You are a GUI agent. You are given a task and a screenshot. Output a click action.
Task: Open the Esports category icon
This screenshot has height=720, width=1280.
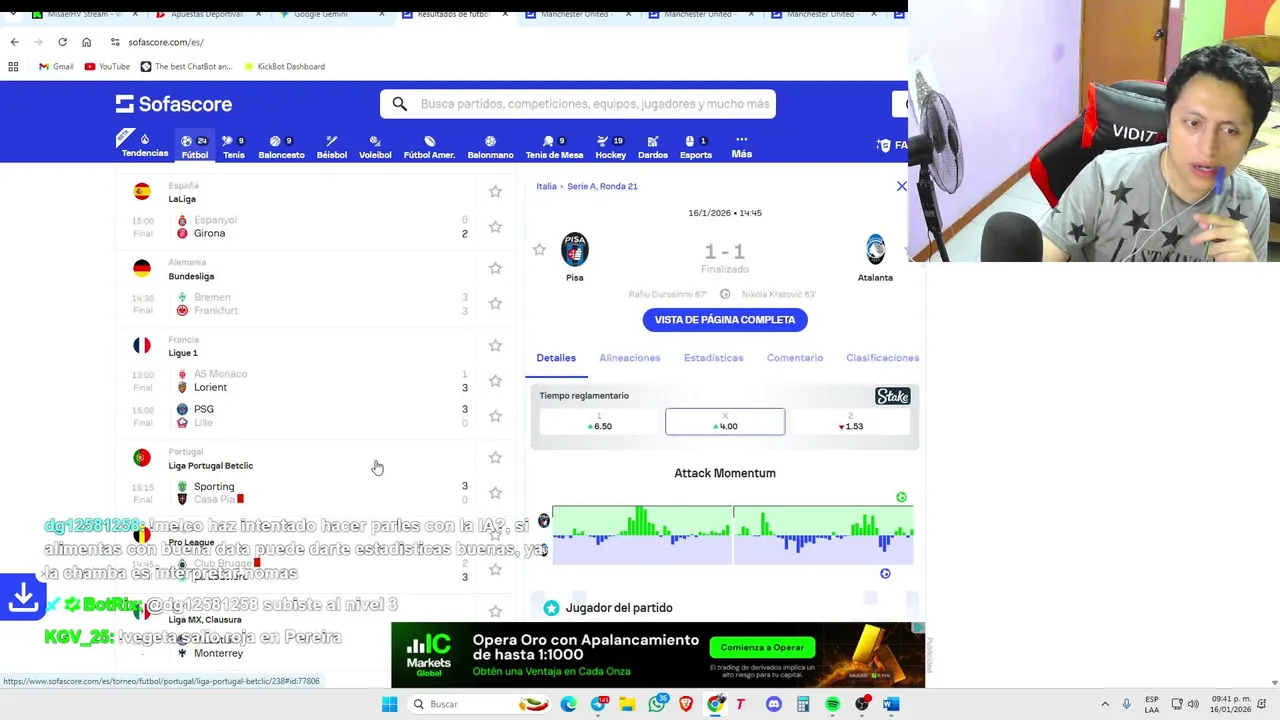coord(696,147)
